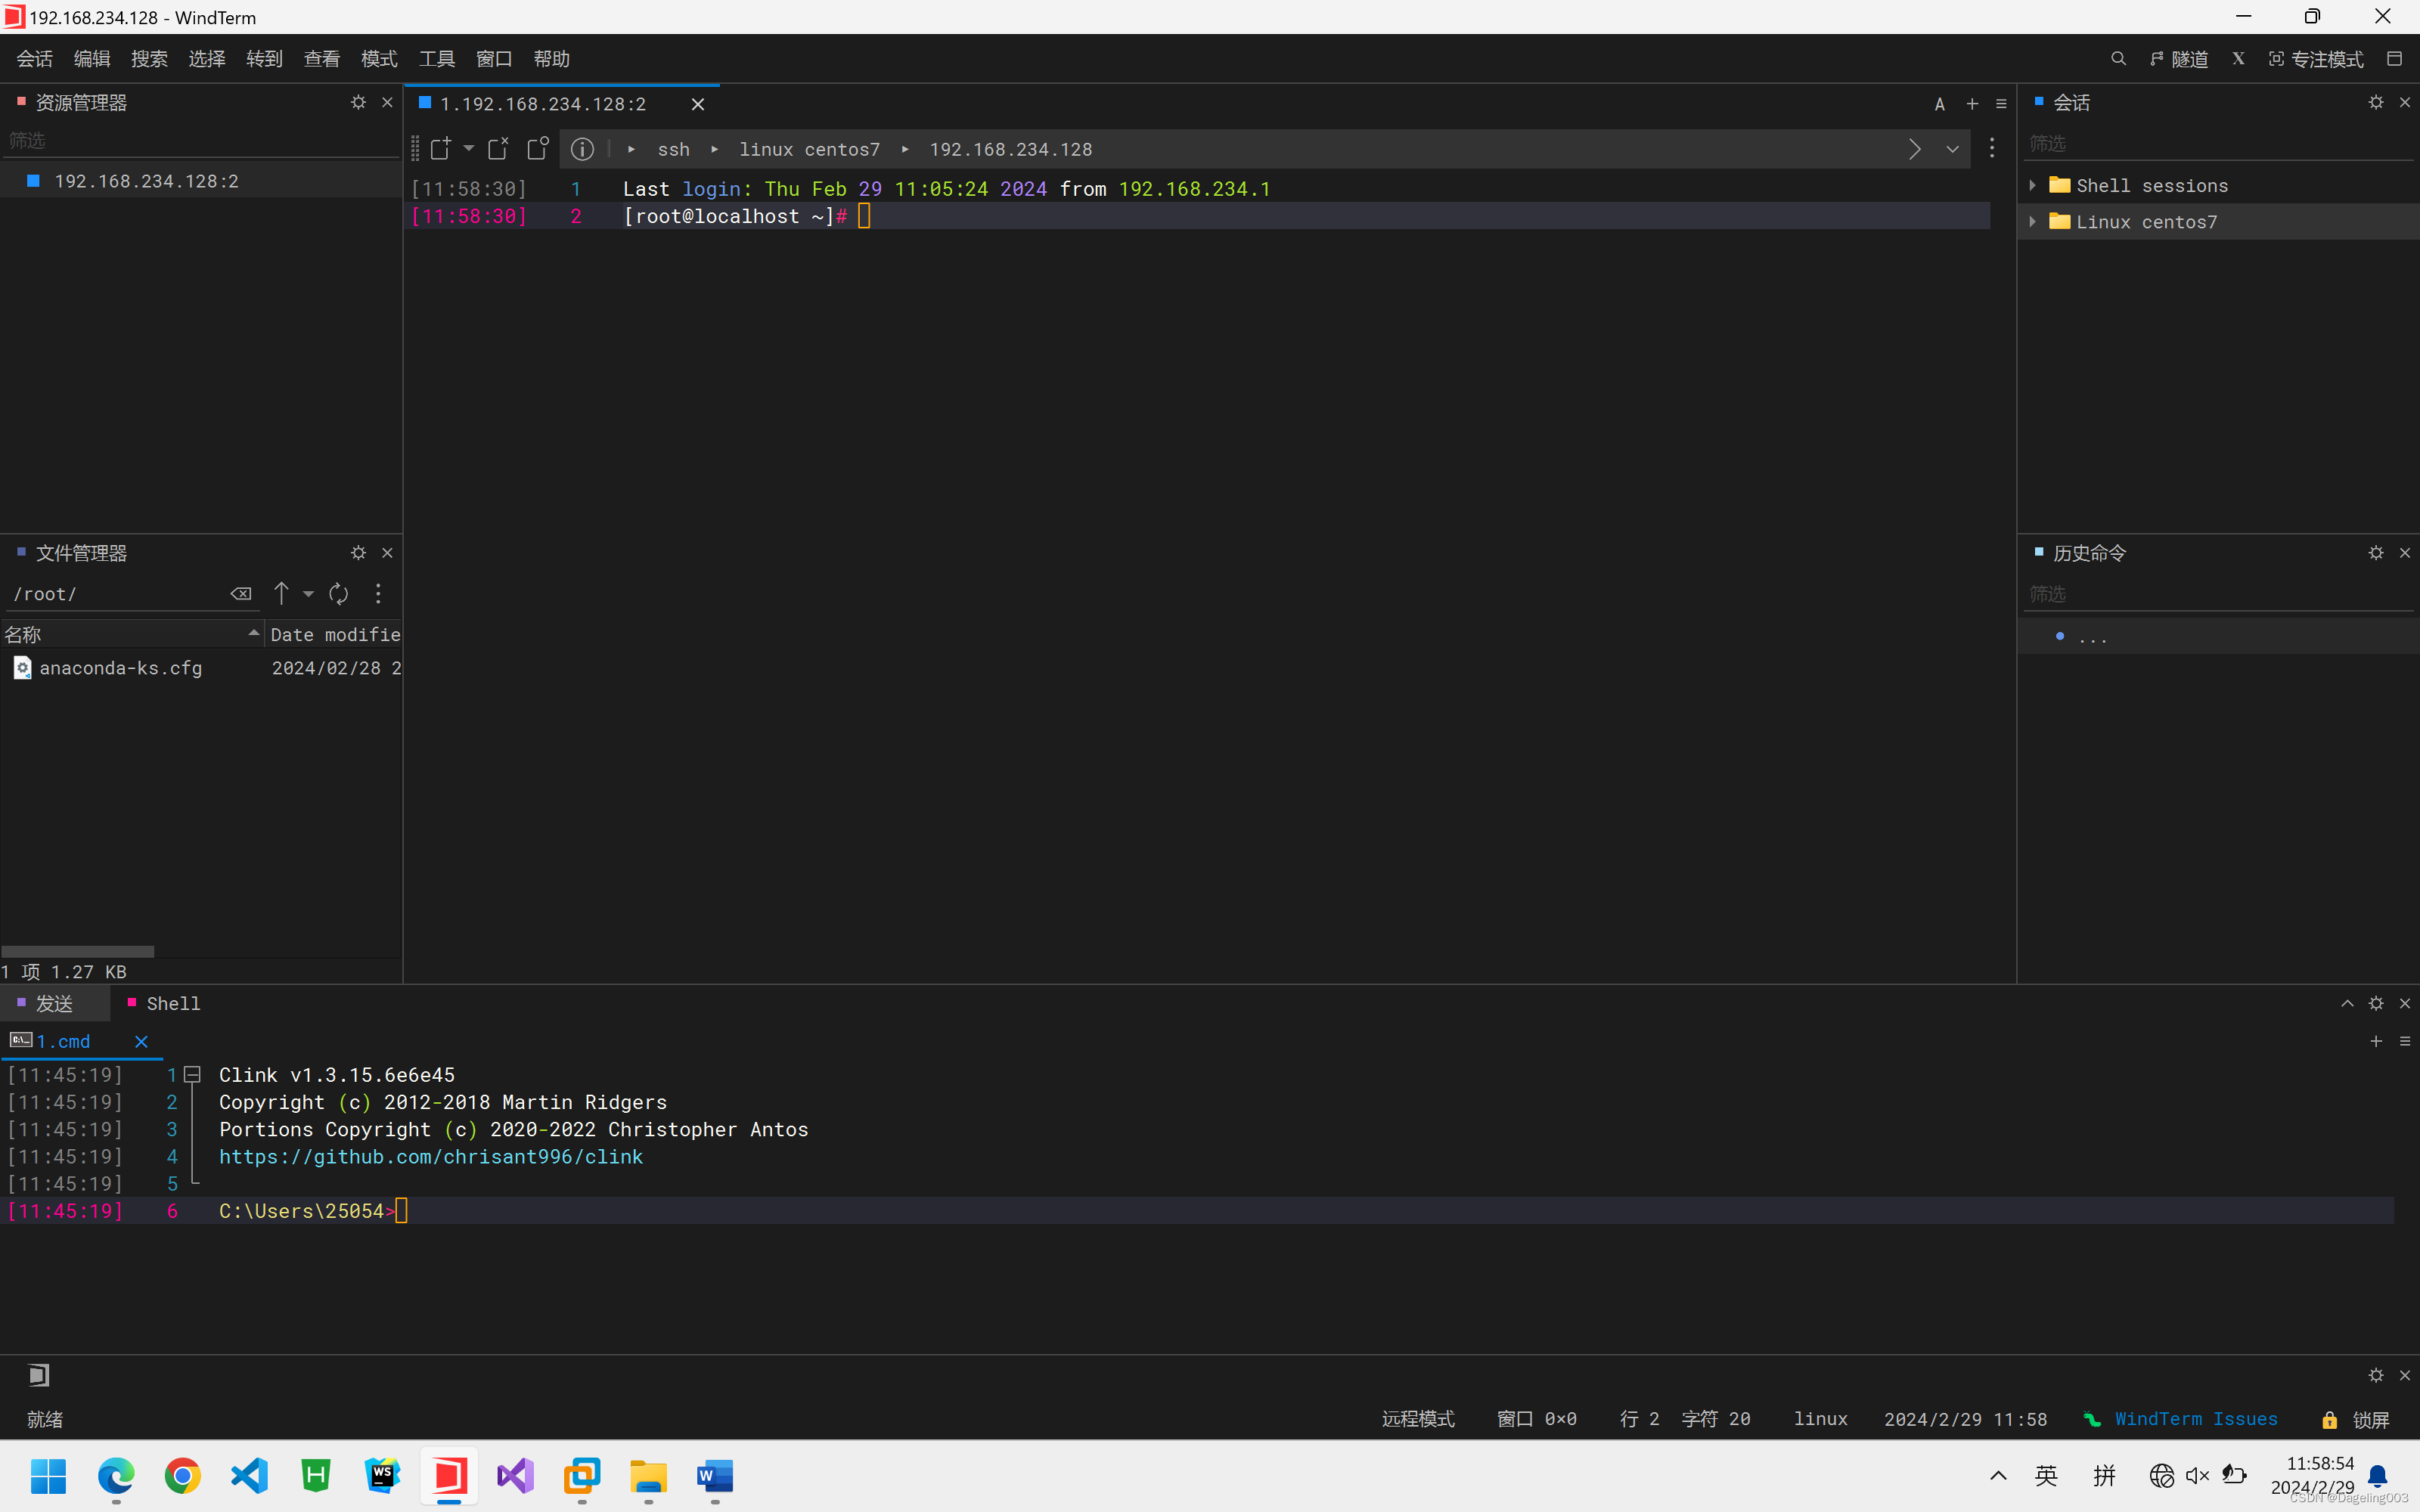Open the WindTerm Issues link in status bar
Screen dimensions: 2420x1512
click(x=2195, y=1419)
